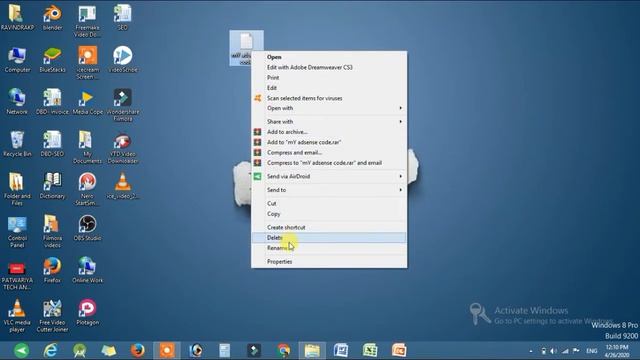Open Word from the taskbar
The width and height of the screenshot is (640, 360).
[341, 350]
